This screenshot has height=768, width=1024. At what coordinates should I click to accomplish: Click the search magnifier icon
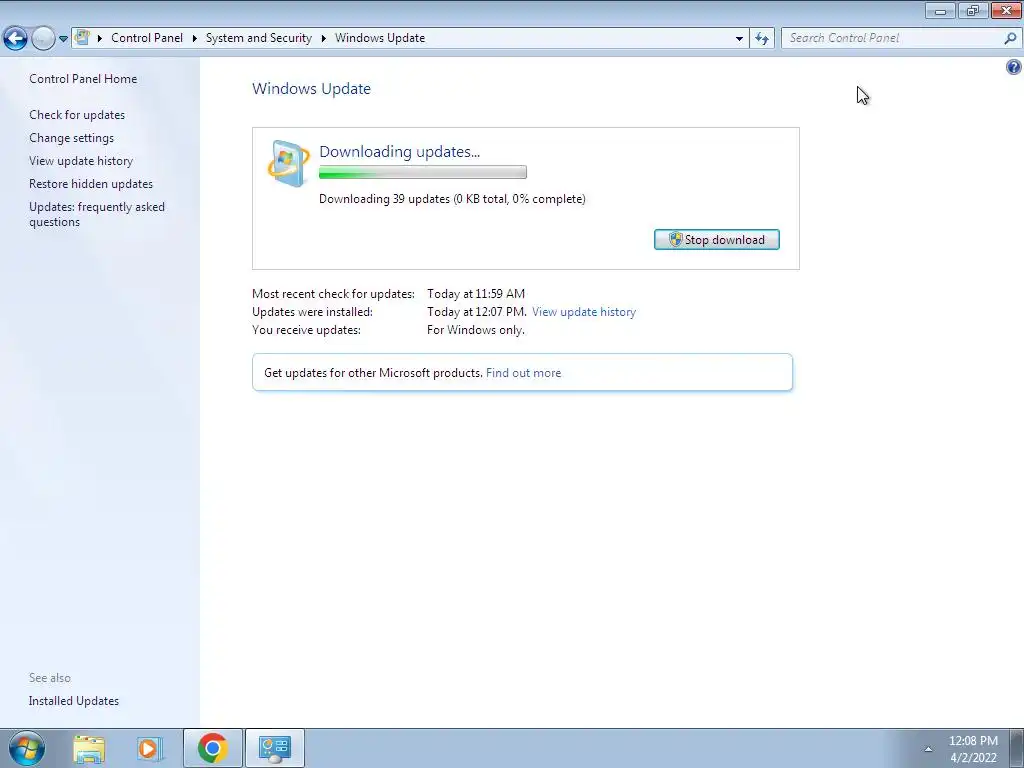[1010, 38]
